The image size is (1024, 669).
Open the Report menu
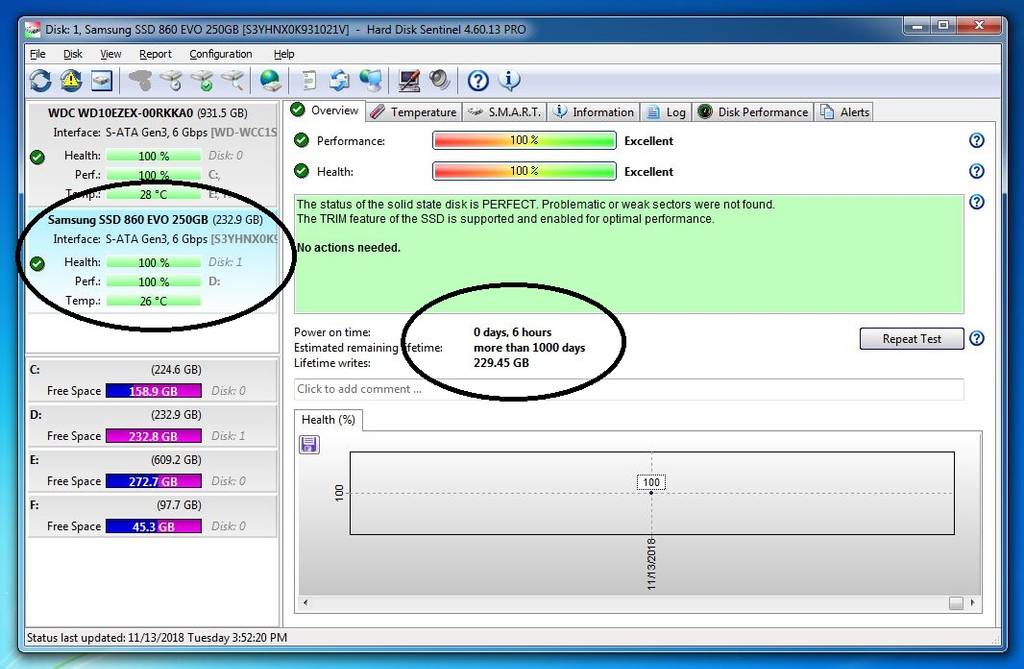(155, 54)
